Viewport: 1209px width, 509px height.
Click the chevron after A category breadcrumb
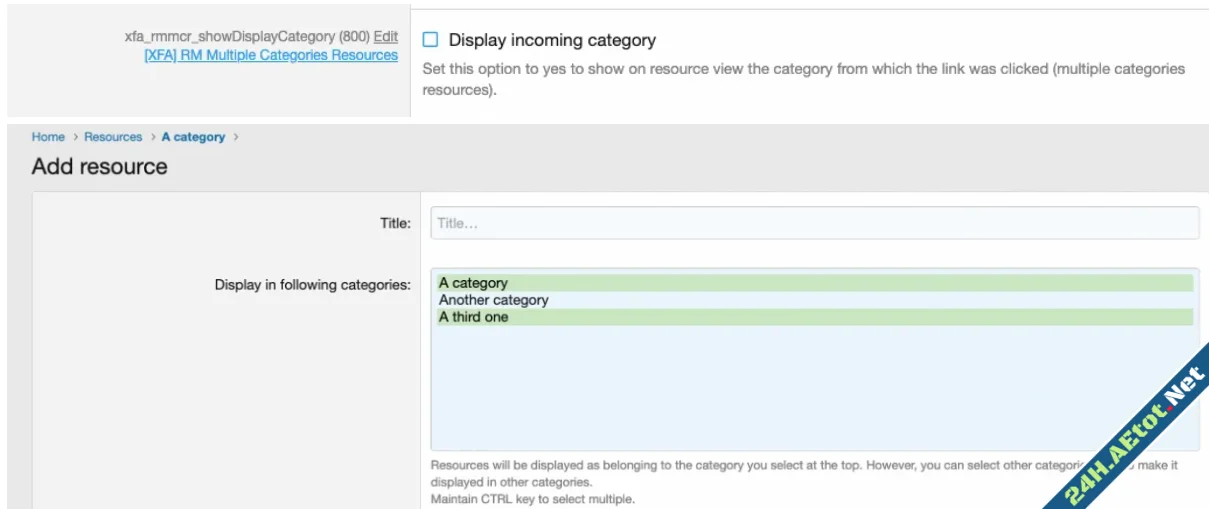pyautogui.click(x=235, y=137)
